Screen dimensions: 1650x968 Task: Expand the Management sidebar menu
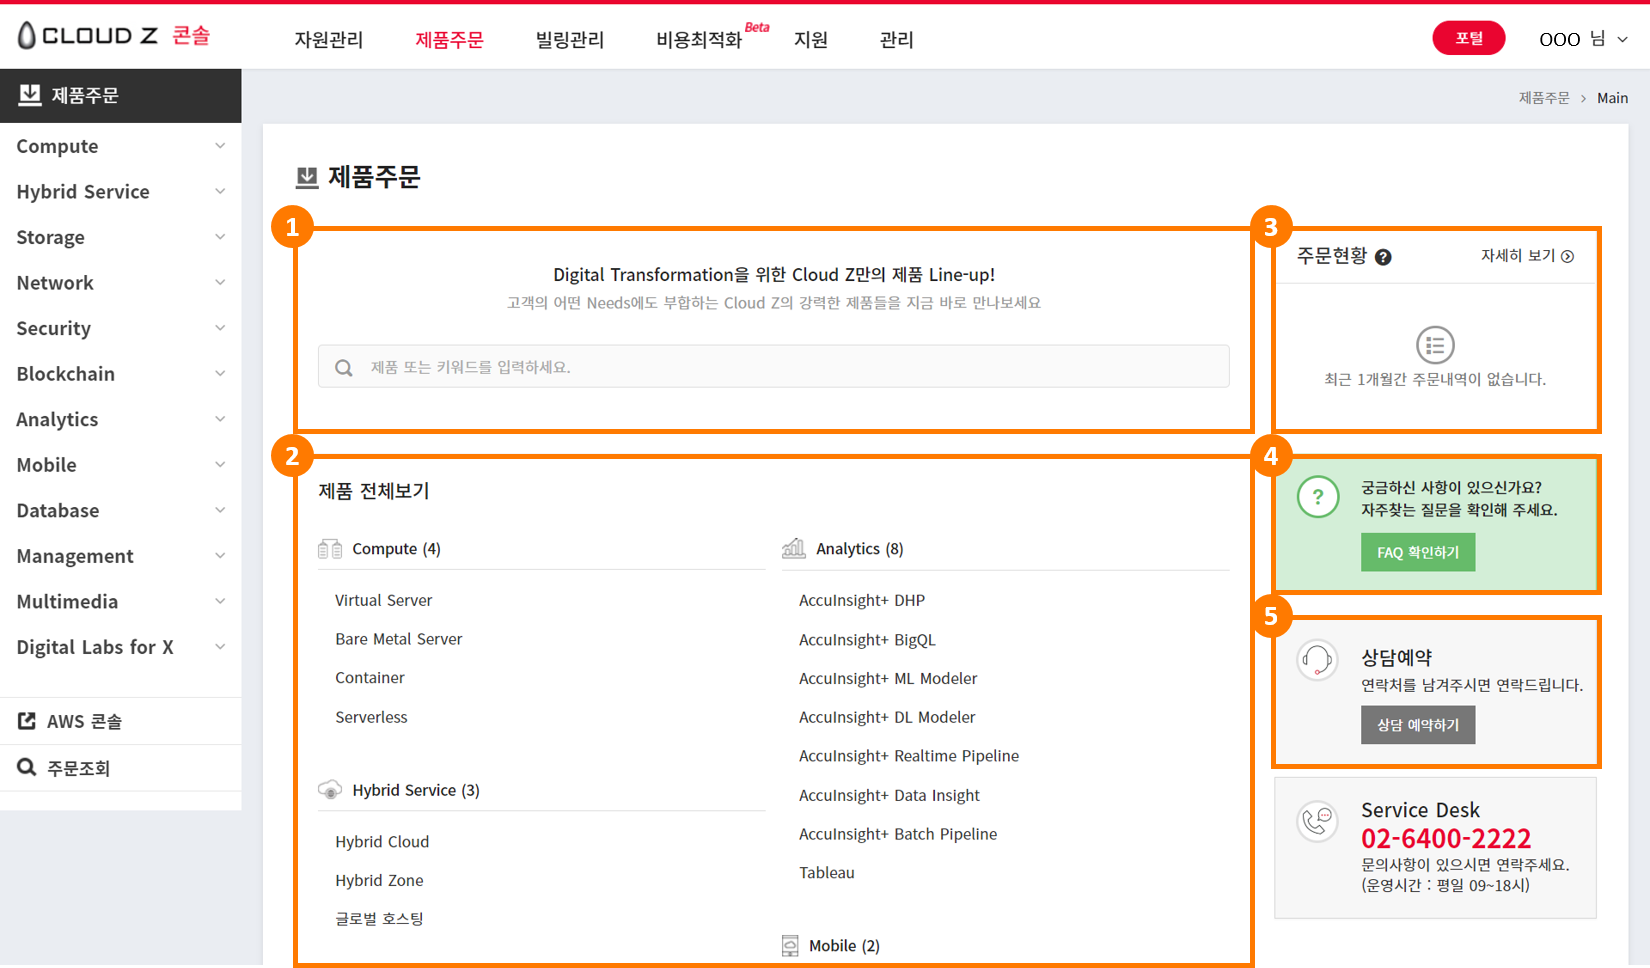coord(120,555)
